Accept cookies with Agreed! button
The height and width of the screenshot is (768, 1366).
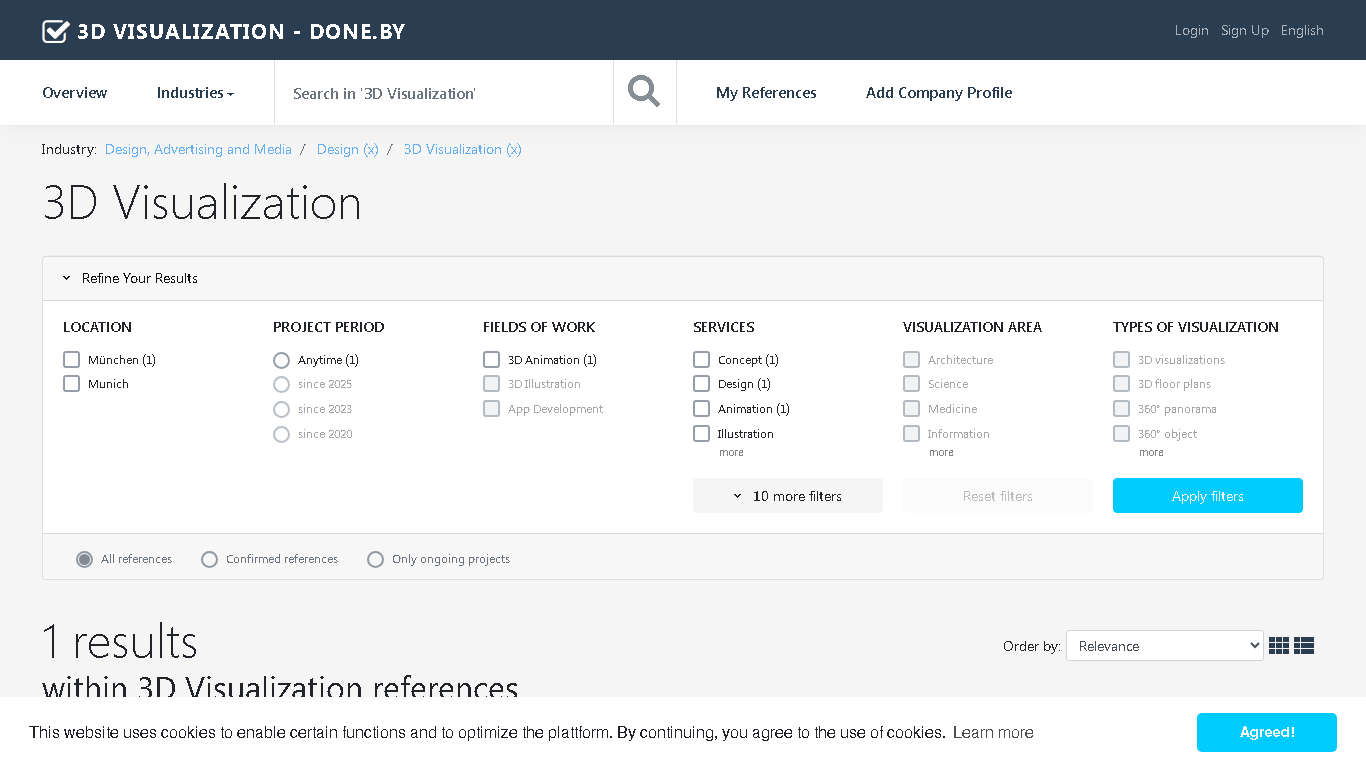tap(1267, 732)
